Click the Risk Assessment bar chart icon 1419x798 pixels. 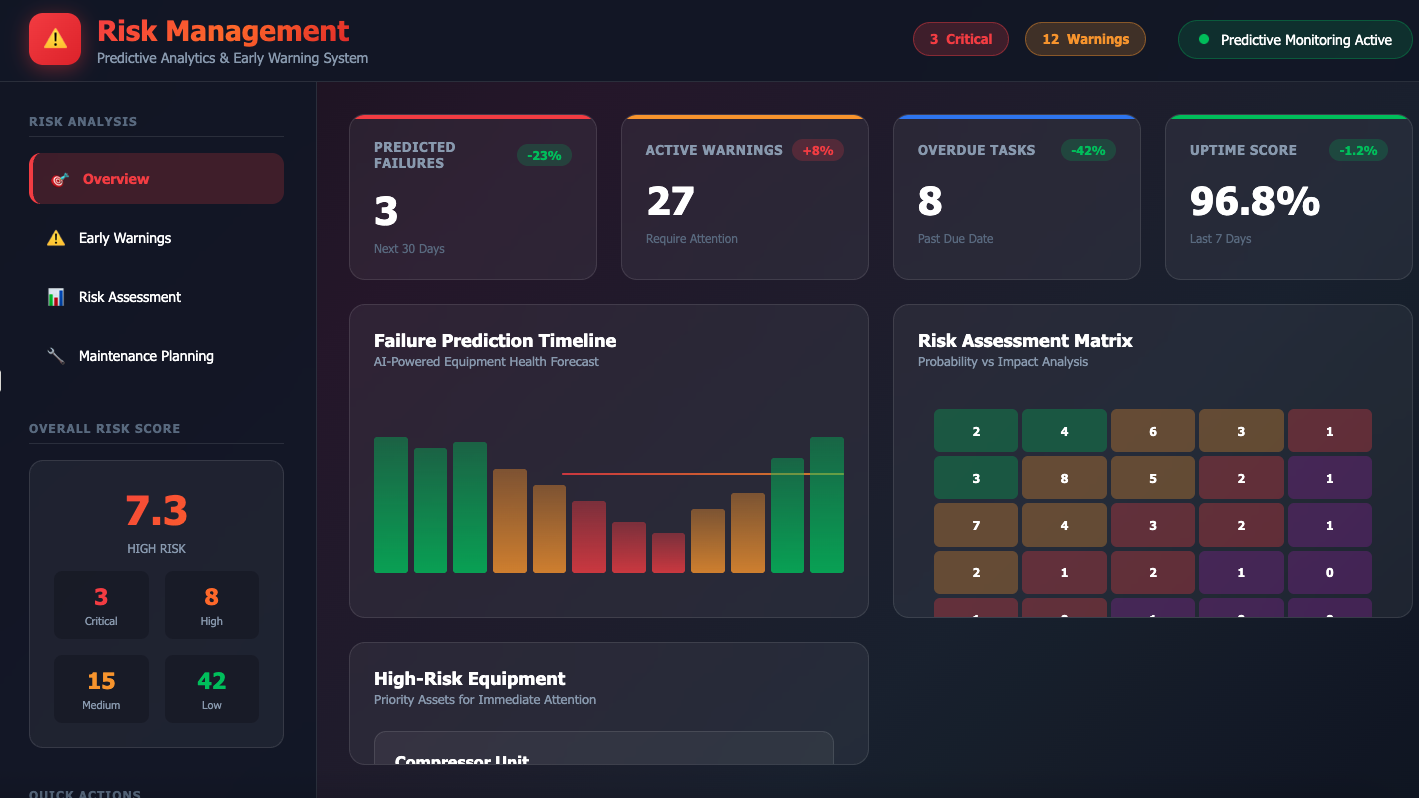(x=56, y=297)
